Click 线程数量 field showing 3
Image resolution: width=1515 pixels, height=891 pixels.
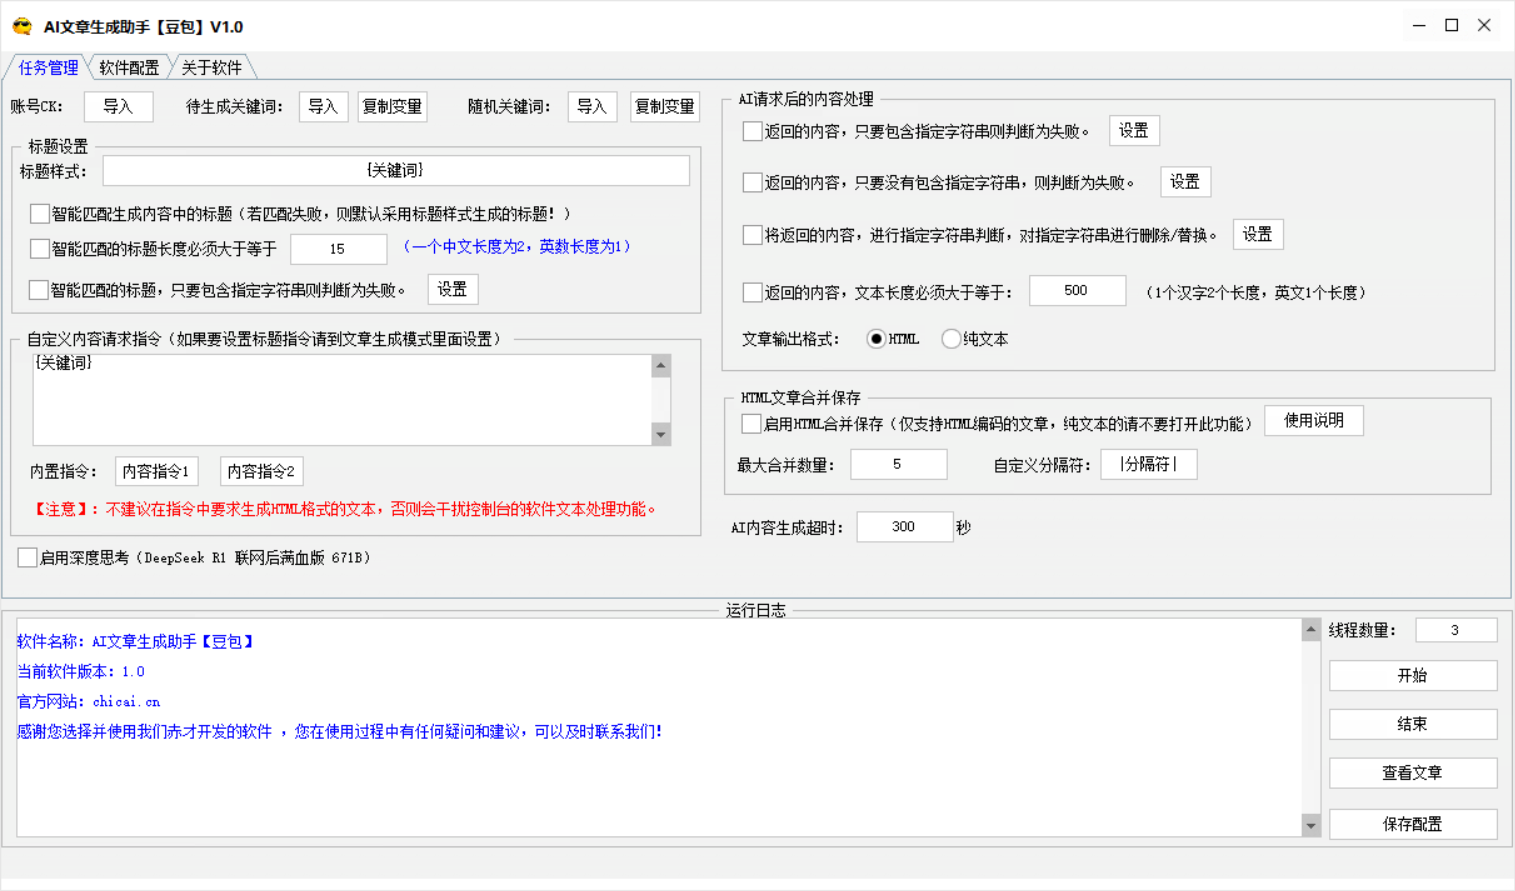point(1456,630)
